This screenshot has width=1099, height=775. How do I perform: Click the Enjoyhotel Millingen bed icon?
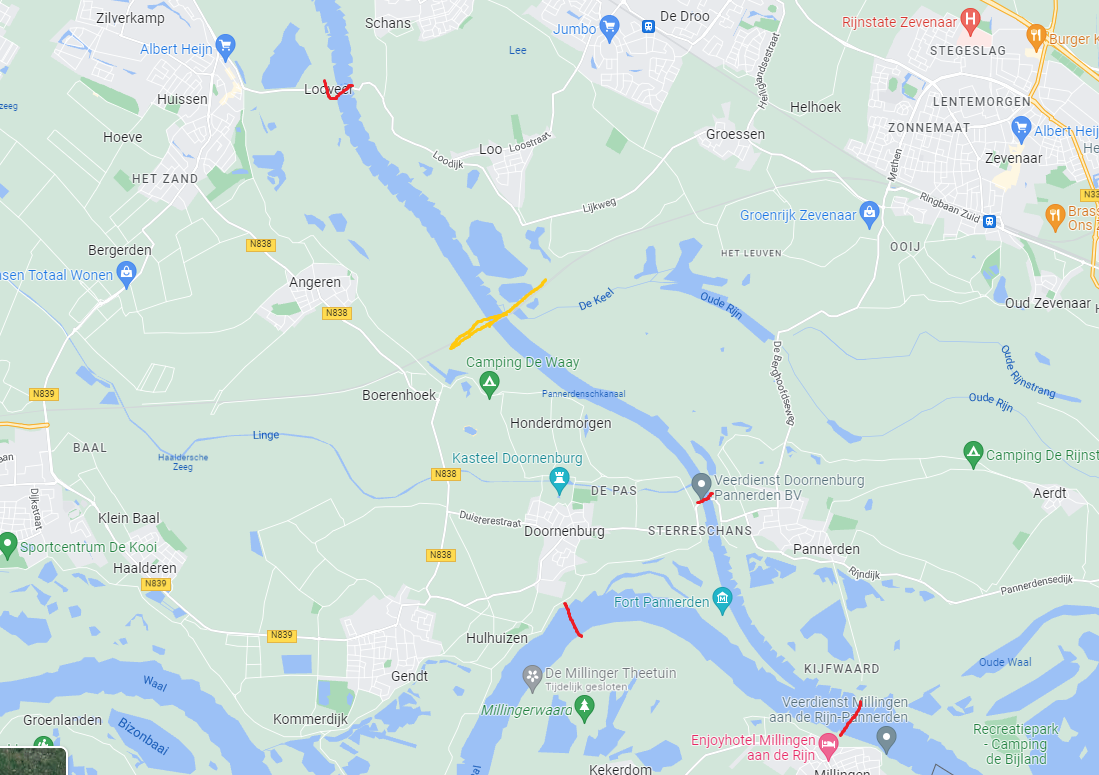[x=828, y=746]
